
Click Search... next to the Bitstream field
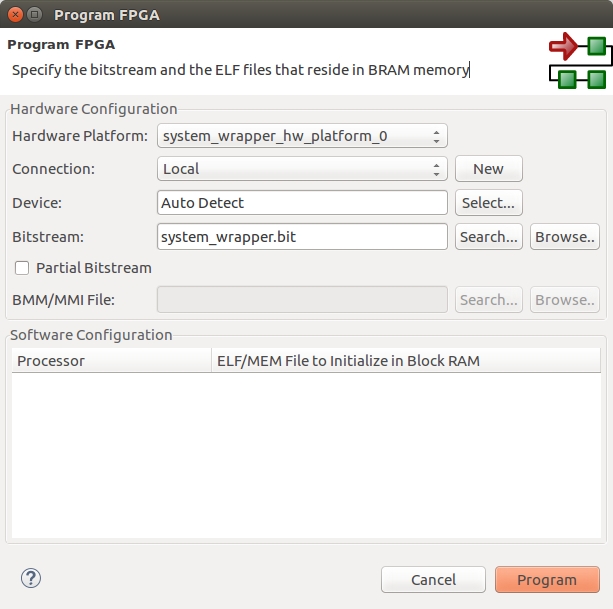(488, 236)
